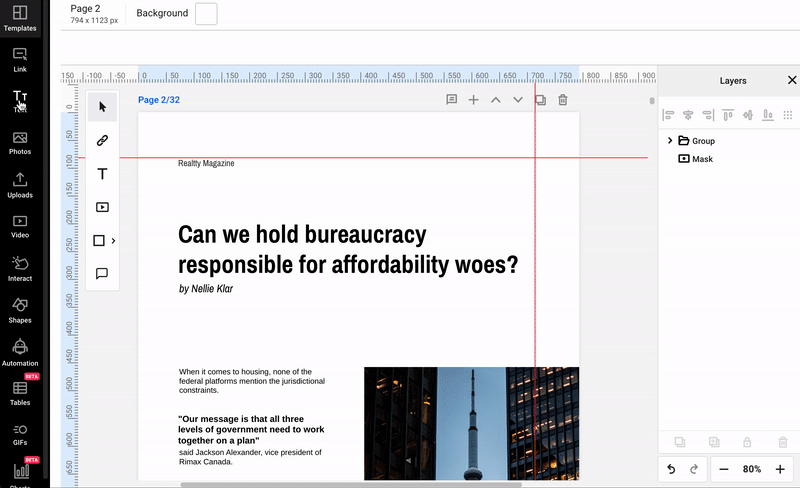Viewport: 800px width, 488px height.
Task: Zoom out with minus button
Action: click(x=723, y=469)
